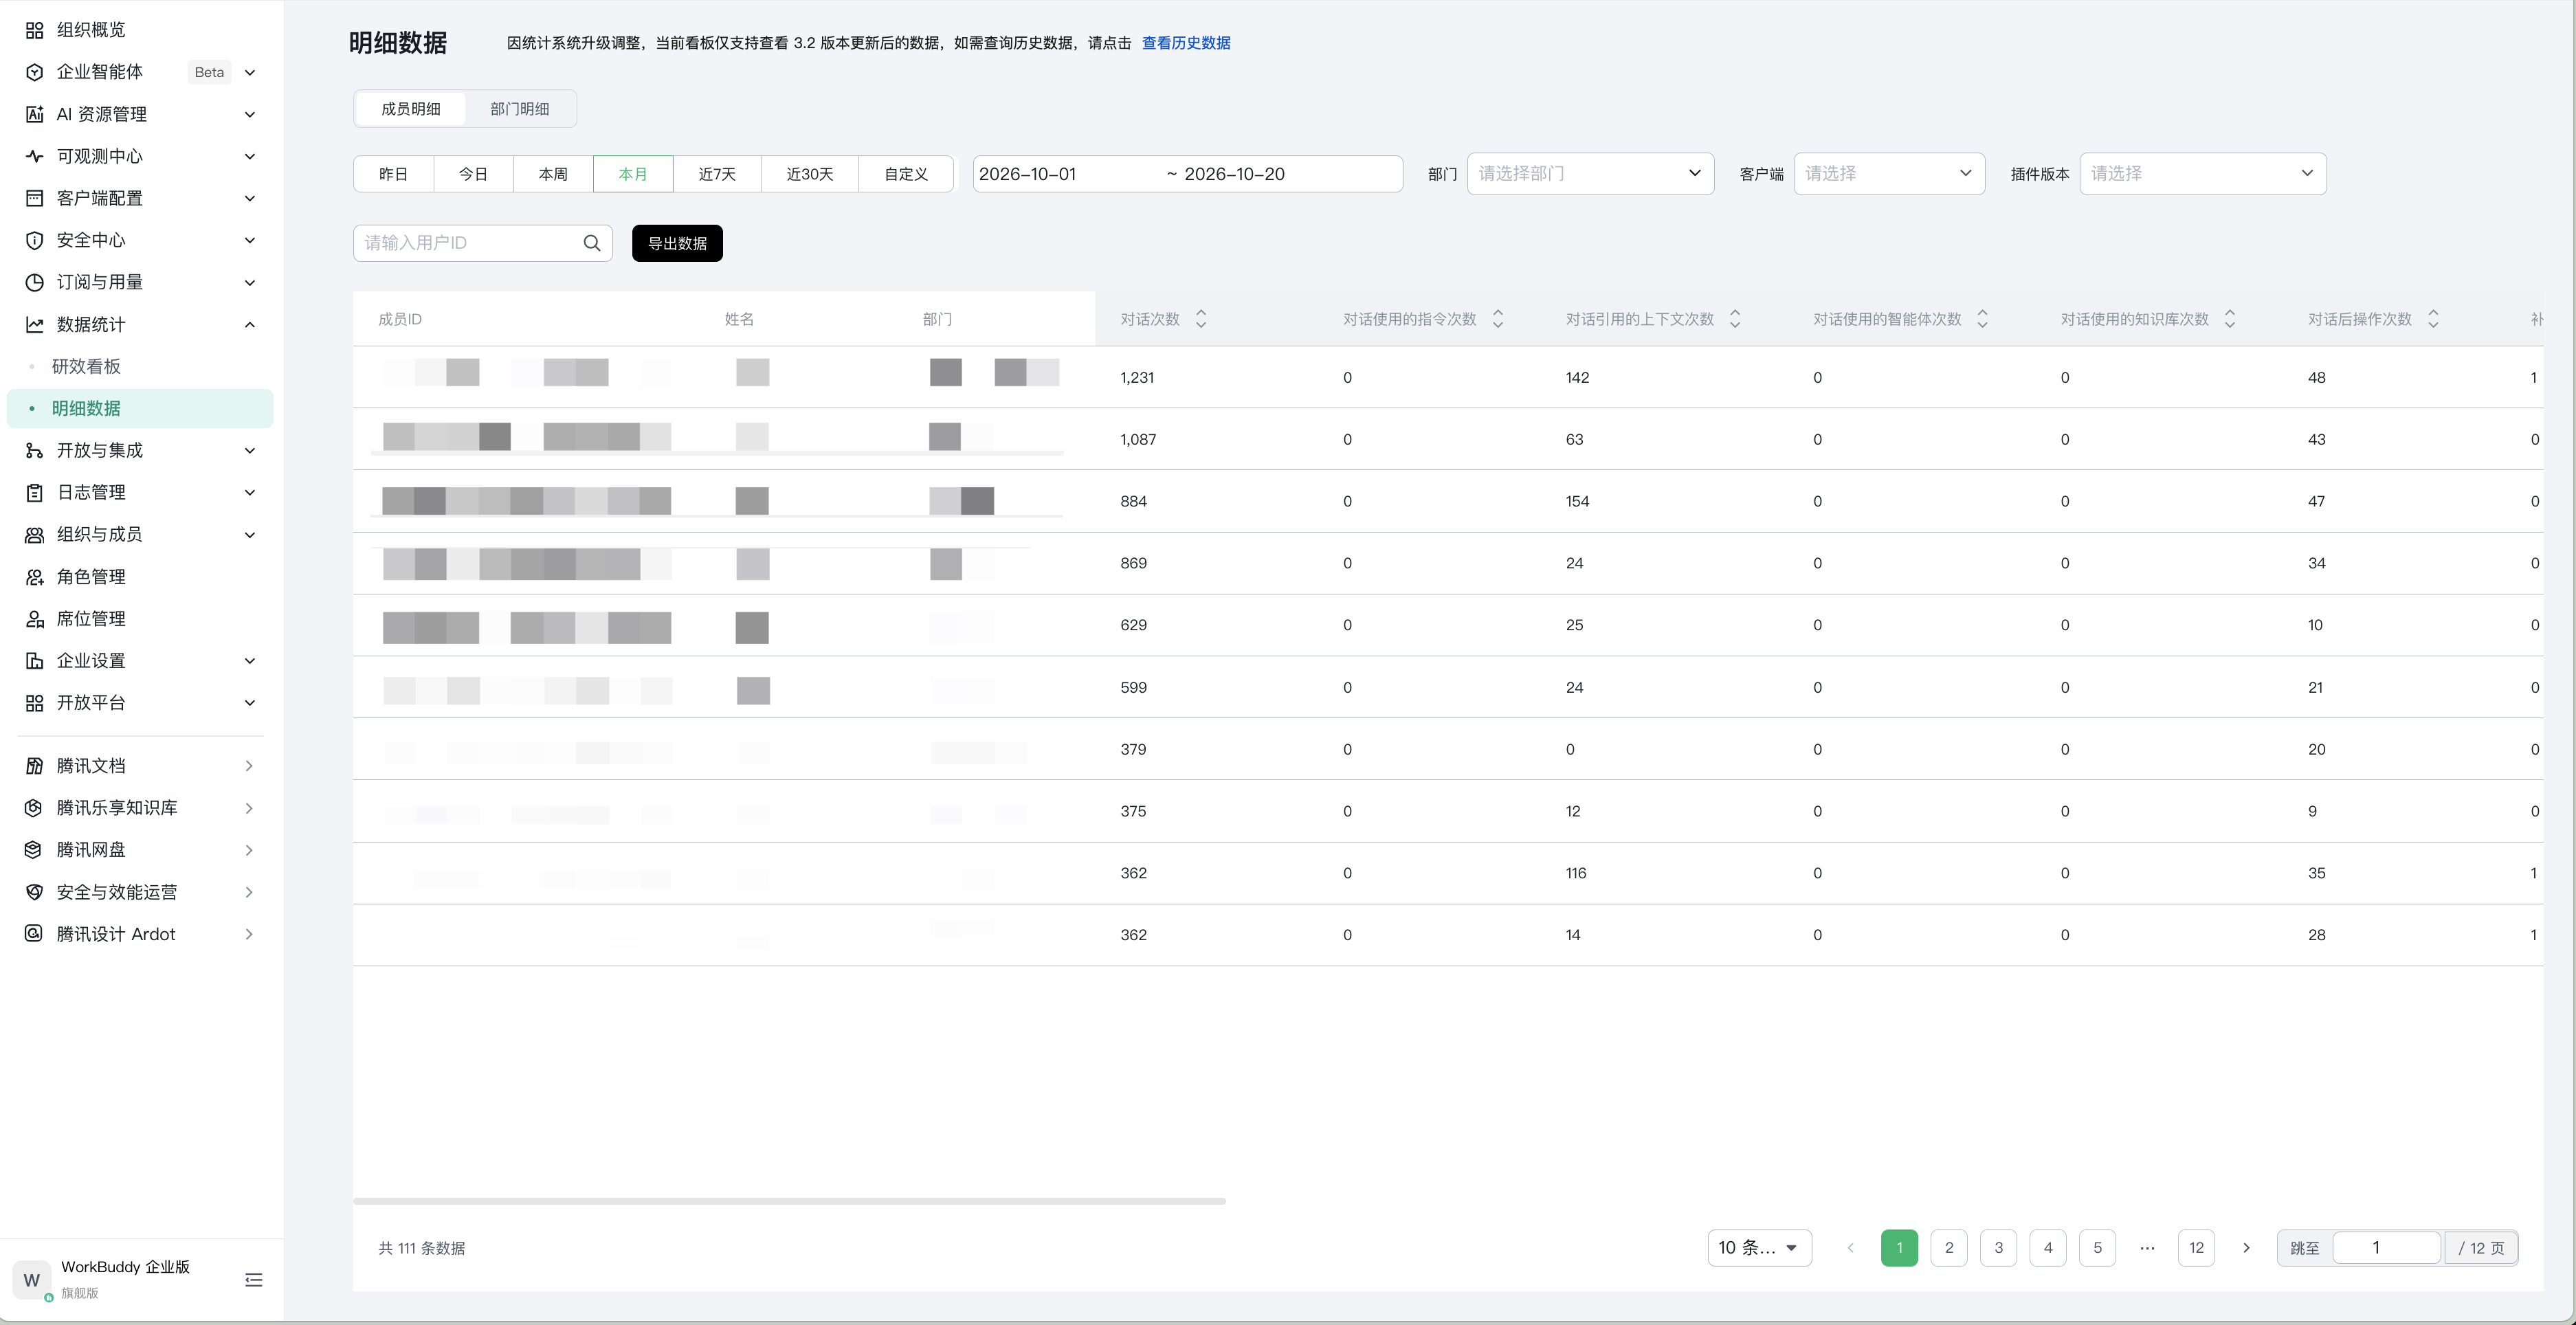This screenshot has height=1325, width=2576.
Task: Open the 查看历史数据 link
Action: tap(1186, 43)
